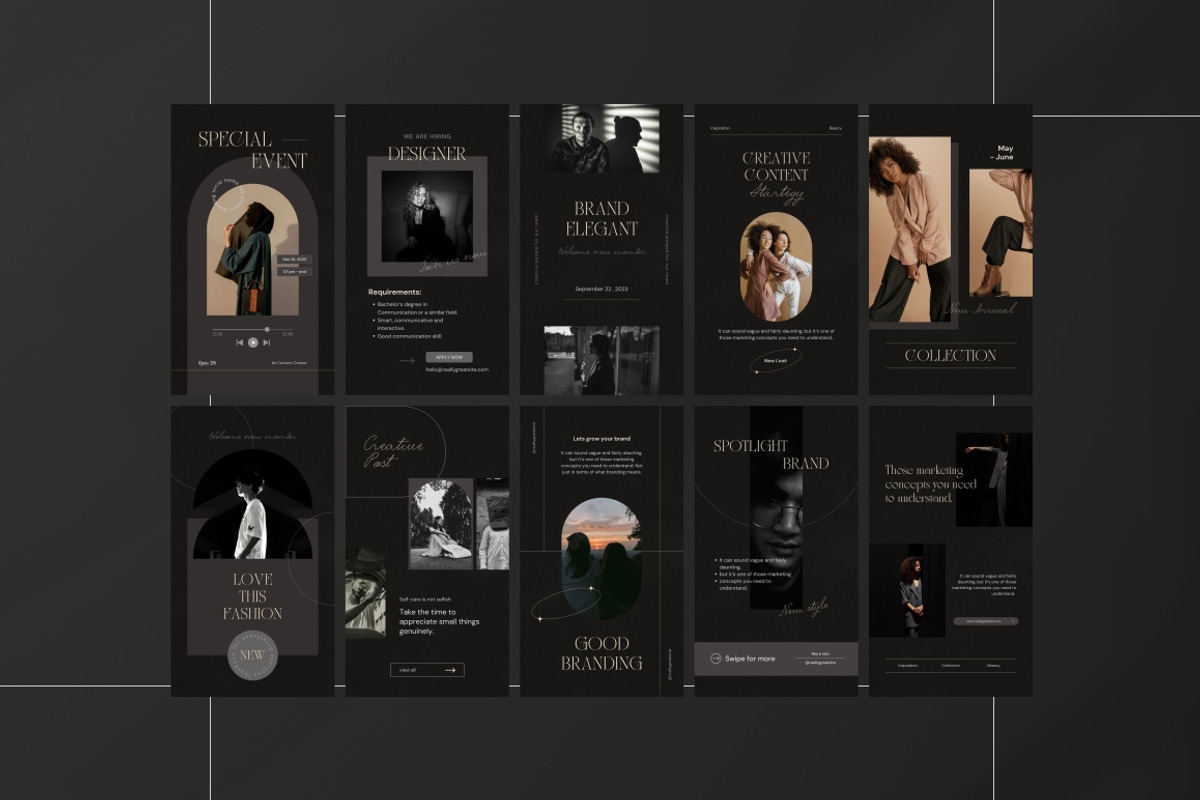Click the event date tag in Special Event
Screen dimensions: 1200x800
click(293, 259)
